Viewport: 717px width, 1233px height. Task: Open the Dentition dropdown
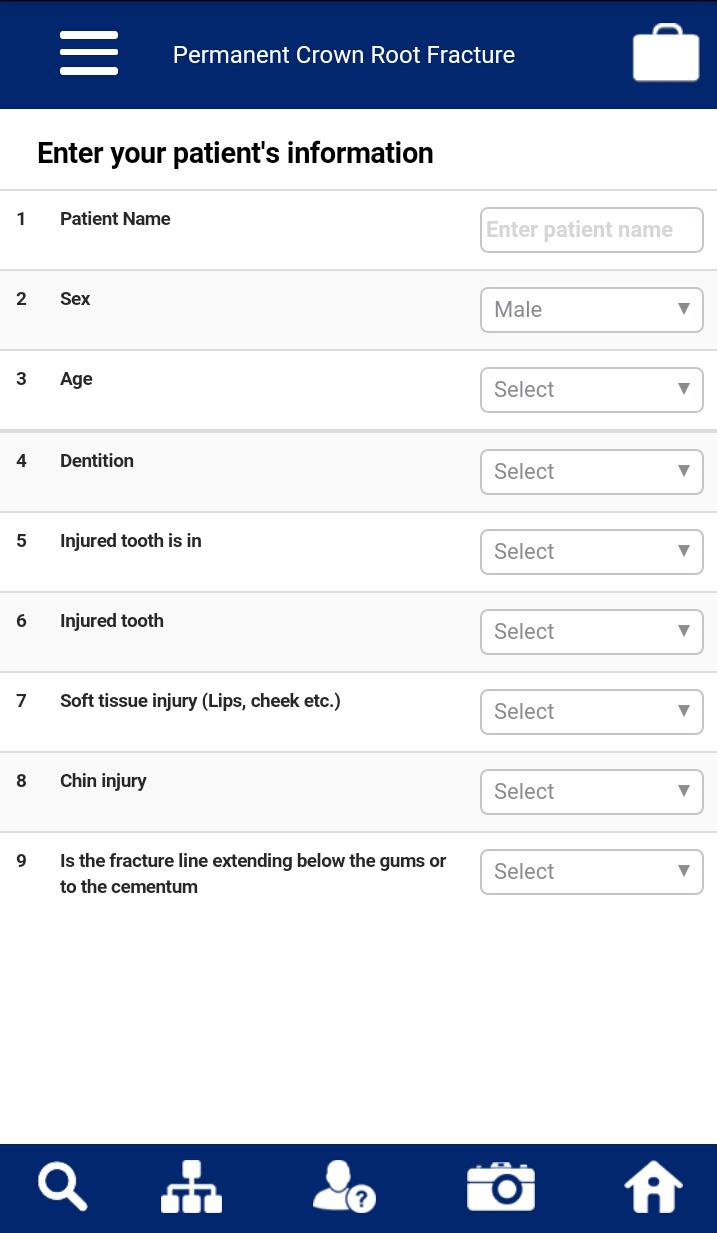(x=591, y=471)
